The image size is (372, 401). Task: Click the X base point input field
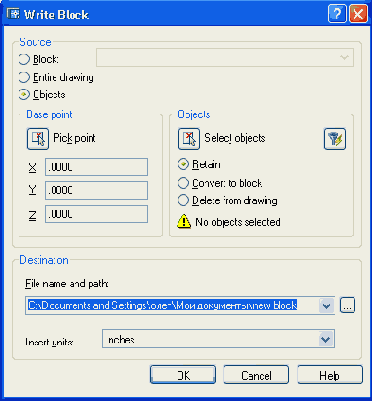pyautogui.click(x=96, y=167)
